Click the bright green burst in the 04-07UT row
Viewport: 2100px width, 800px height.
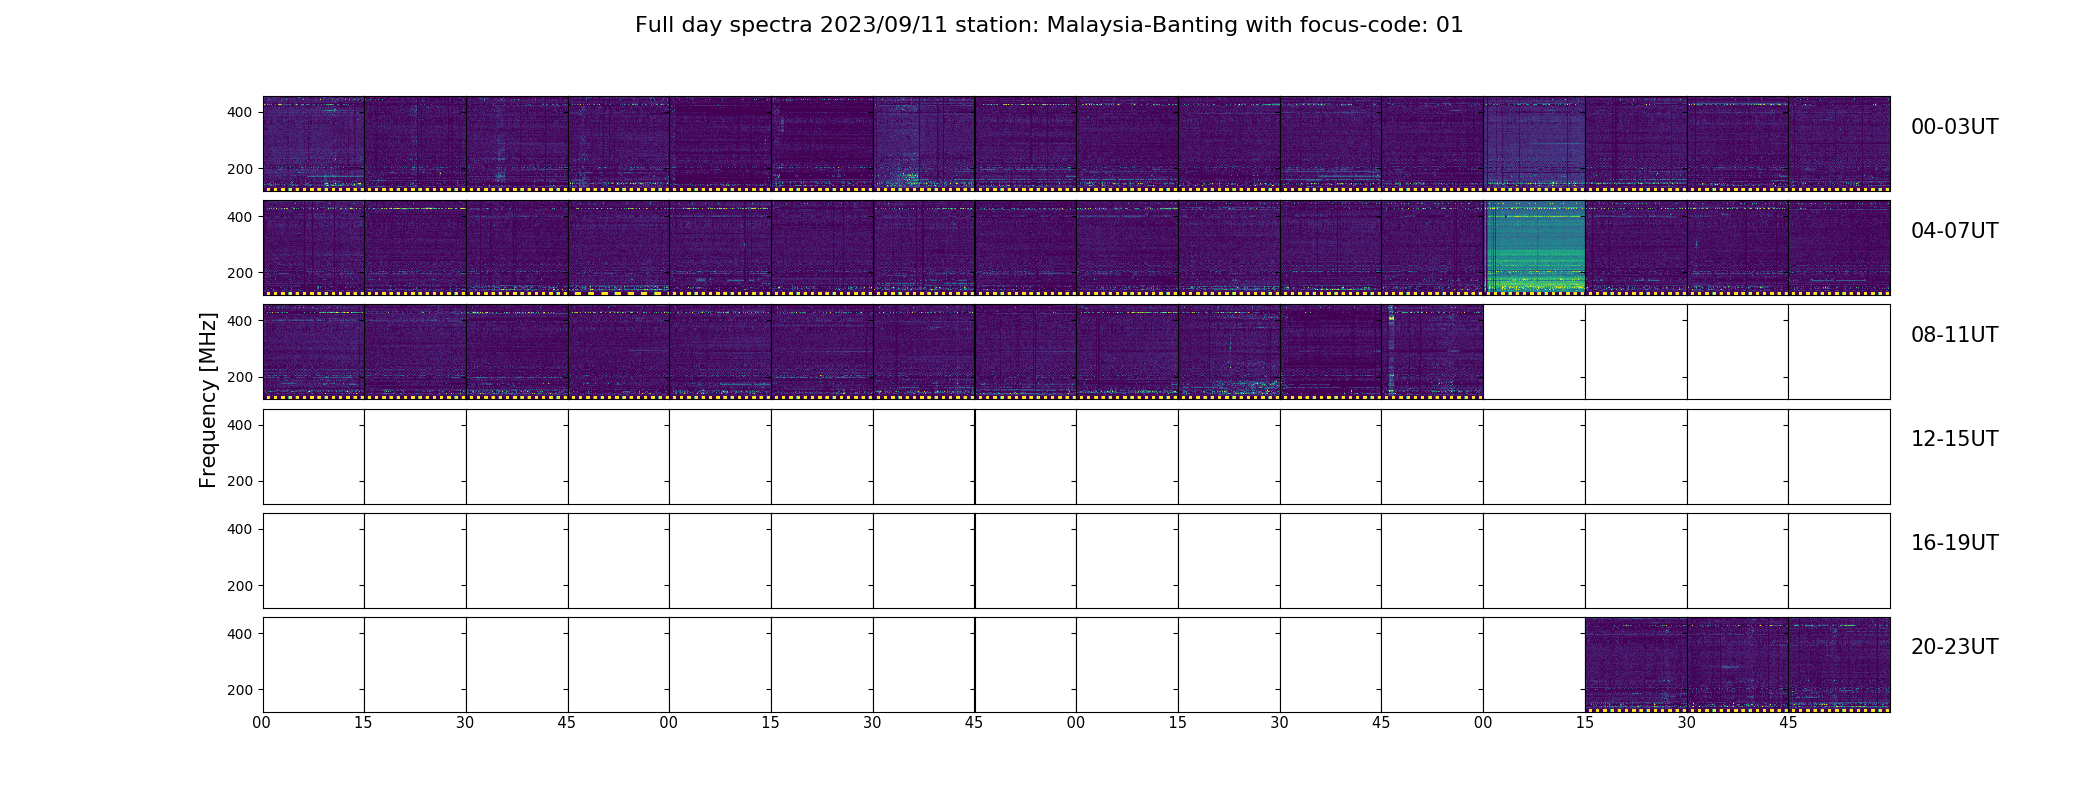coord(1535,247)
